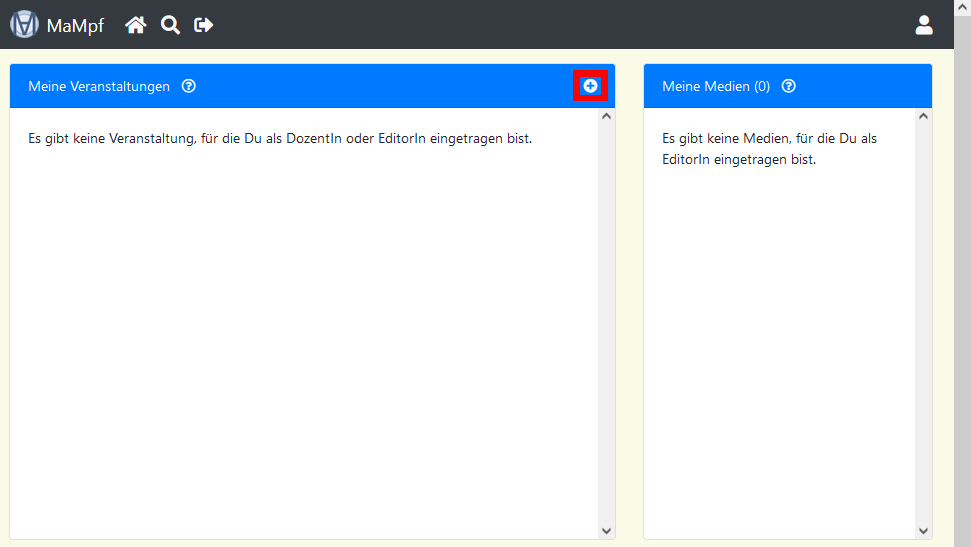This screenshot has height=547, width=971.
Task: Log out using the sign-out icon
Action: point(204,25)
